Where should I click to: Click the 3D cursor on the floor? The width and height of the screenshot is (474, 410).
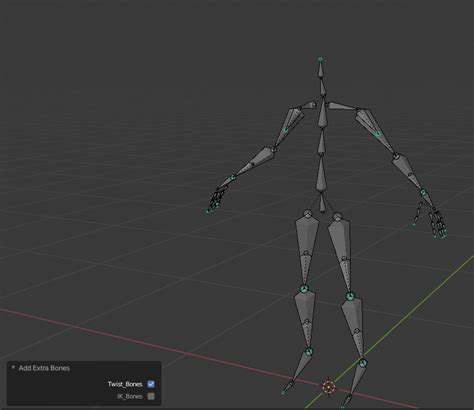tap(329, 387)
